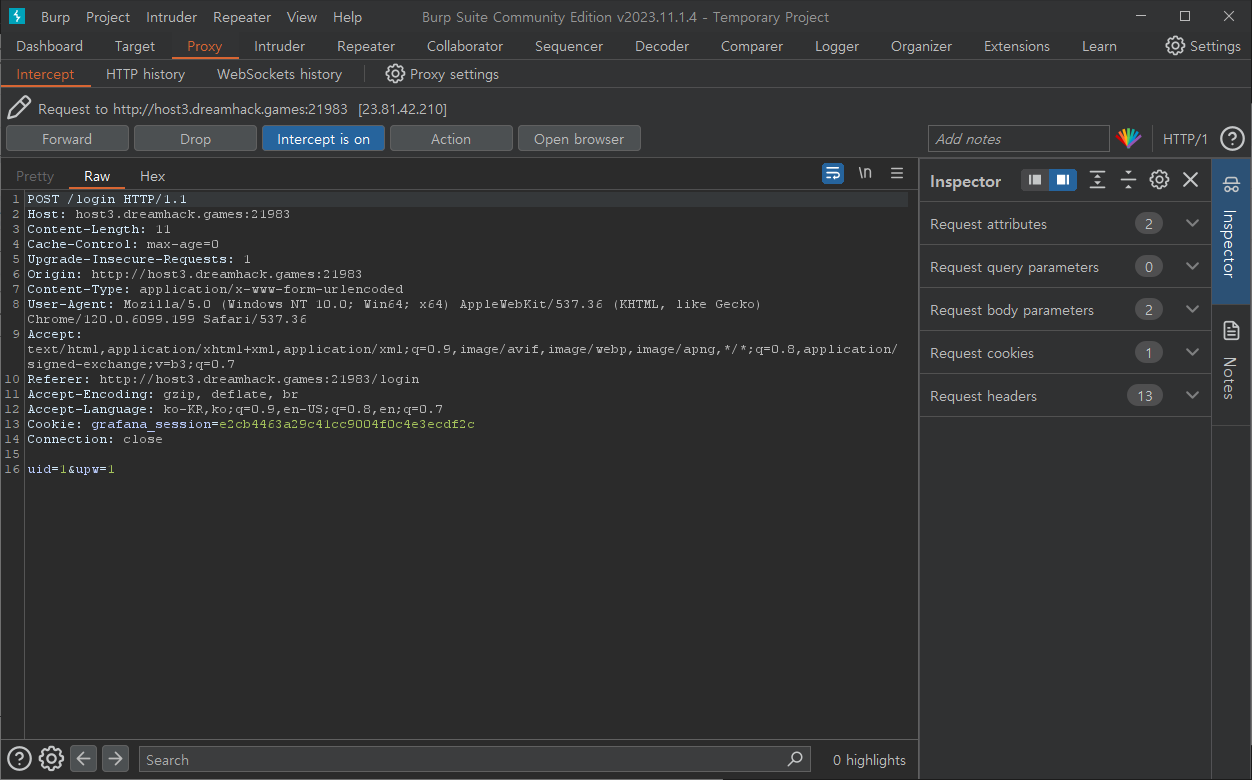The height and width of the screenshot is (780, 1252).
Task: Open the editor hamburger options menu
Action: point(897,173)
